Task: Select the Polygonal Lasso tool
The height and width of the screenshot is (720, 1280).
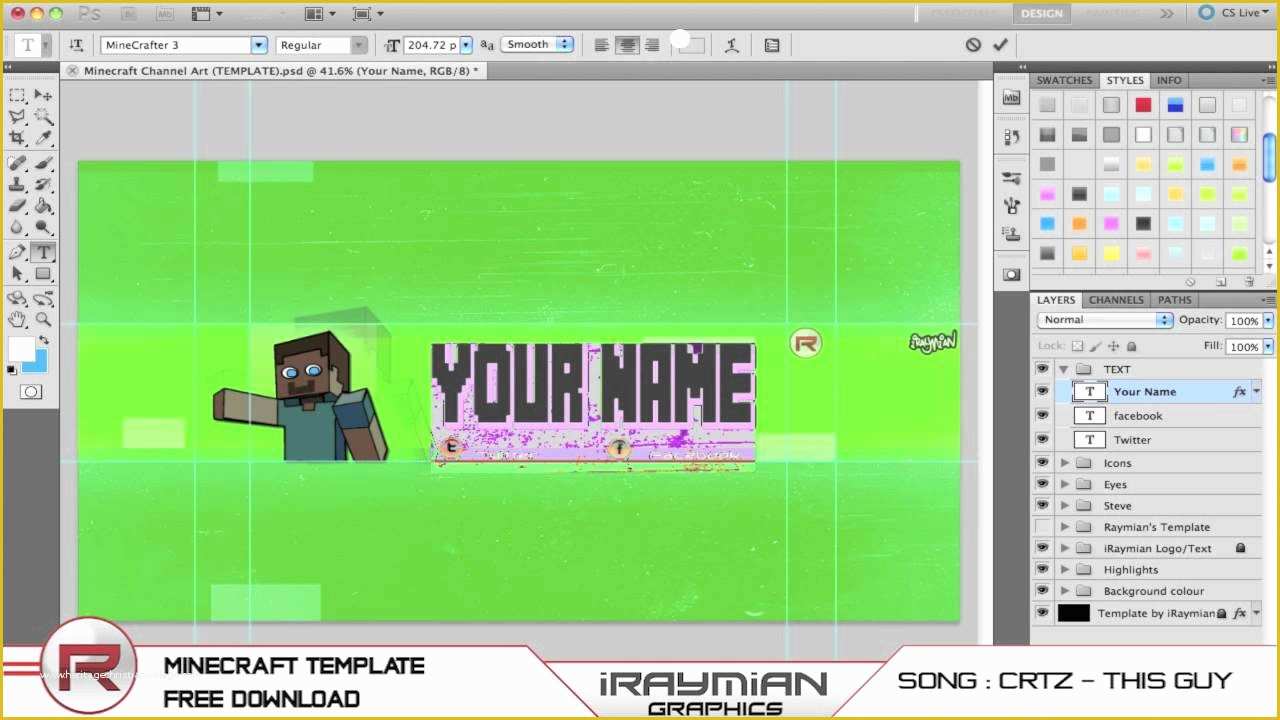Action: pos(17,117)
